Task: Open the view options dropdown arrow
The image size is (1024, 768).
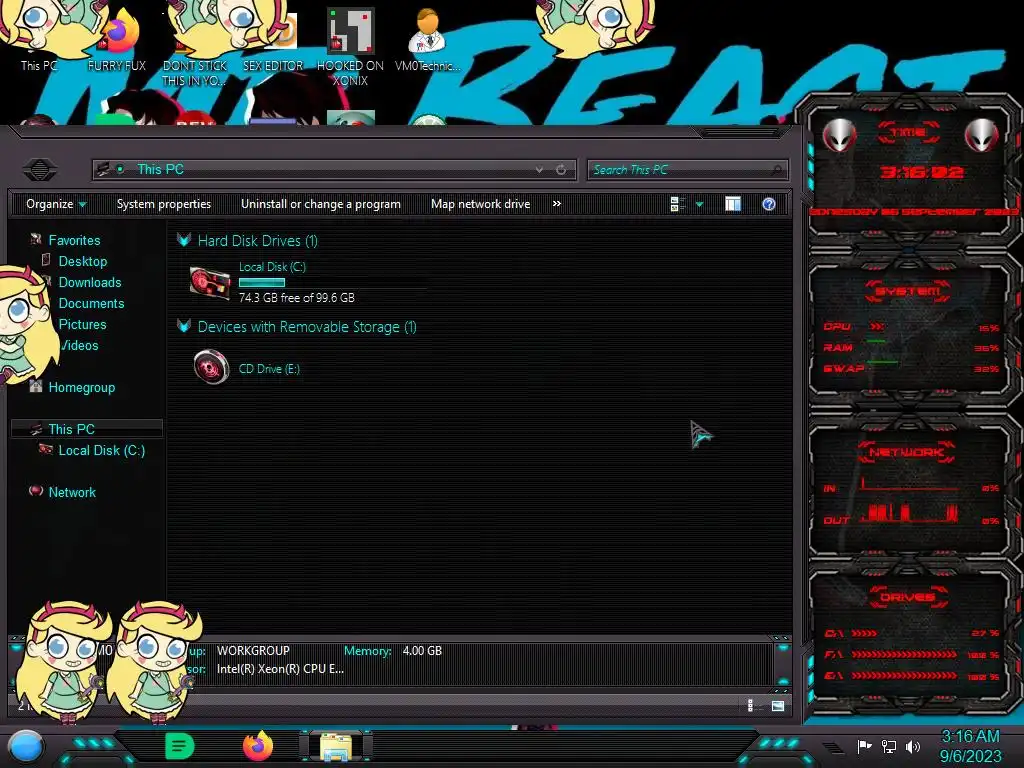Action: pos(699,204)
